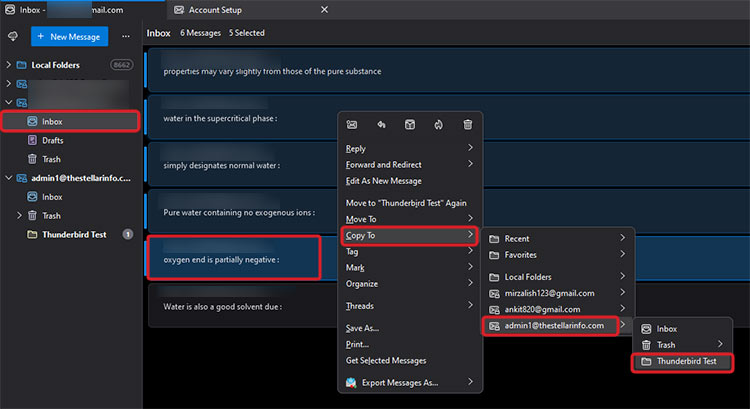The image size is (750, 409).
Task: Open Favorites in Copy To submenu
Action: [x=558, y=255]
